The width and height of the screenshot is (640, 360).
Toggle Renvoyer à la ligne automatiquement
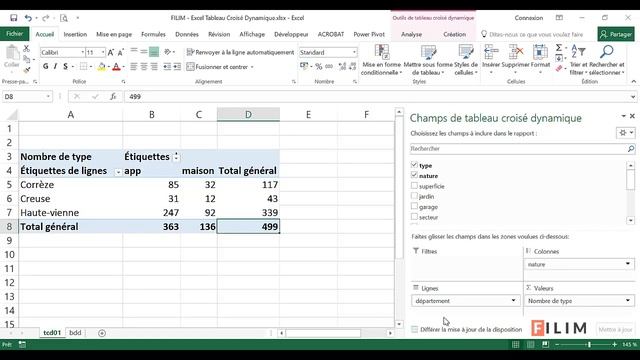tap(240, 52)
